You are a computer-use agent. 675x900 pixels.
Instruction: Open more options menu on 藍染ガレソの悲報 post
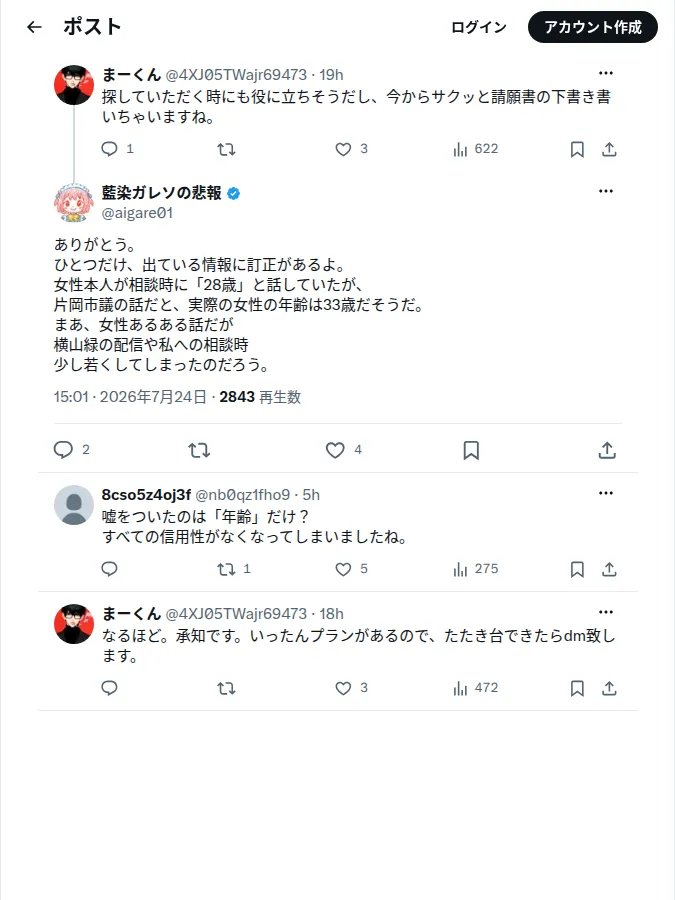606,191
